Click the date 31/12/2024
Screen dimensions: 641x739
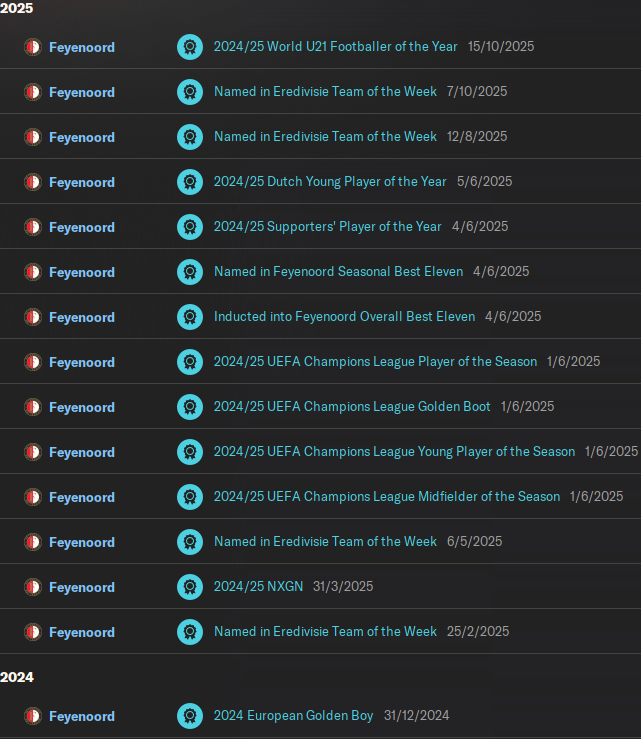point(417,716)
